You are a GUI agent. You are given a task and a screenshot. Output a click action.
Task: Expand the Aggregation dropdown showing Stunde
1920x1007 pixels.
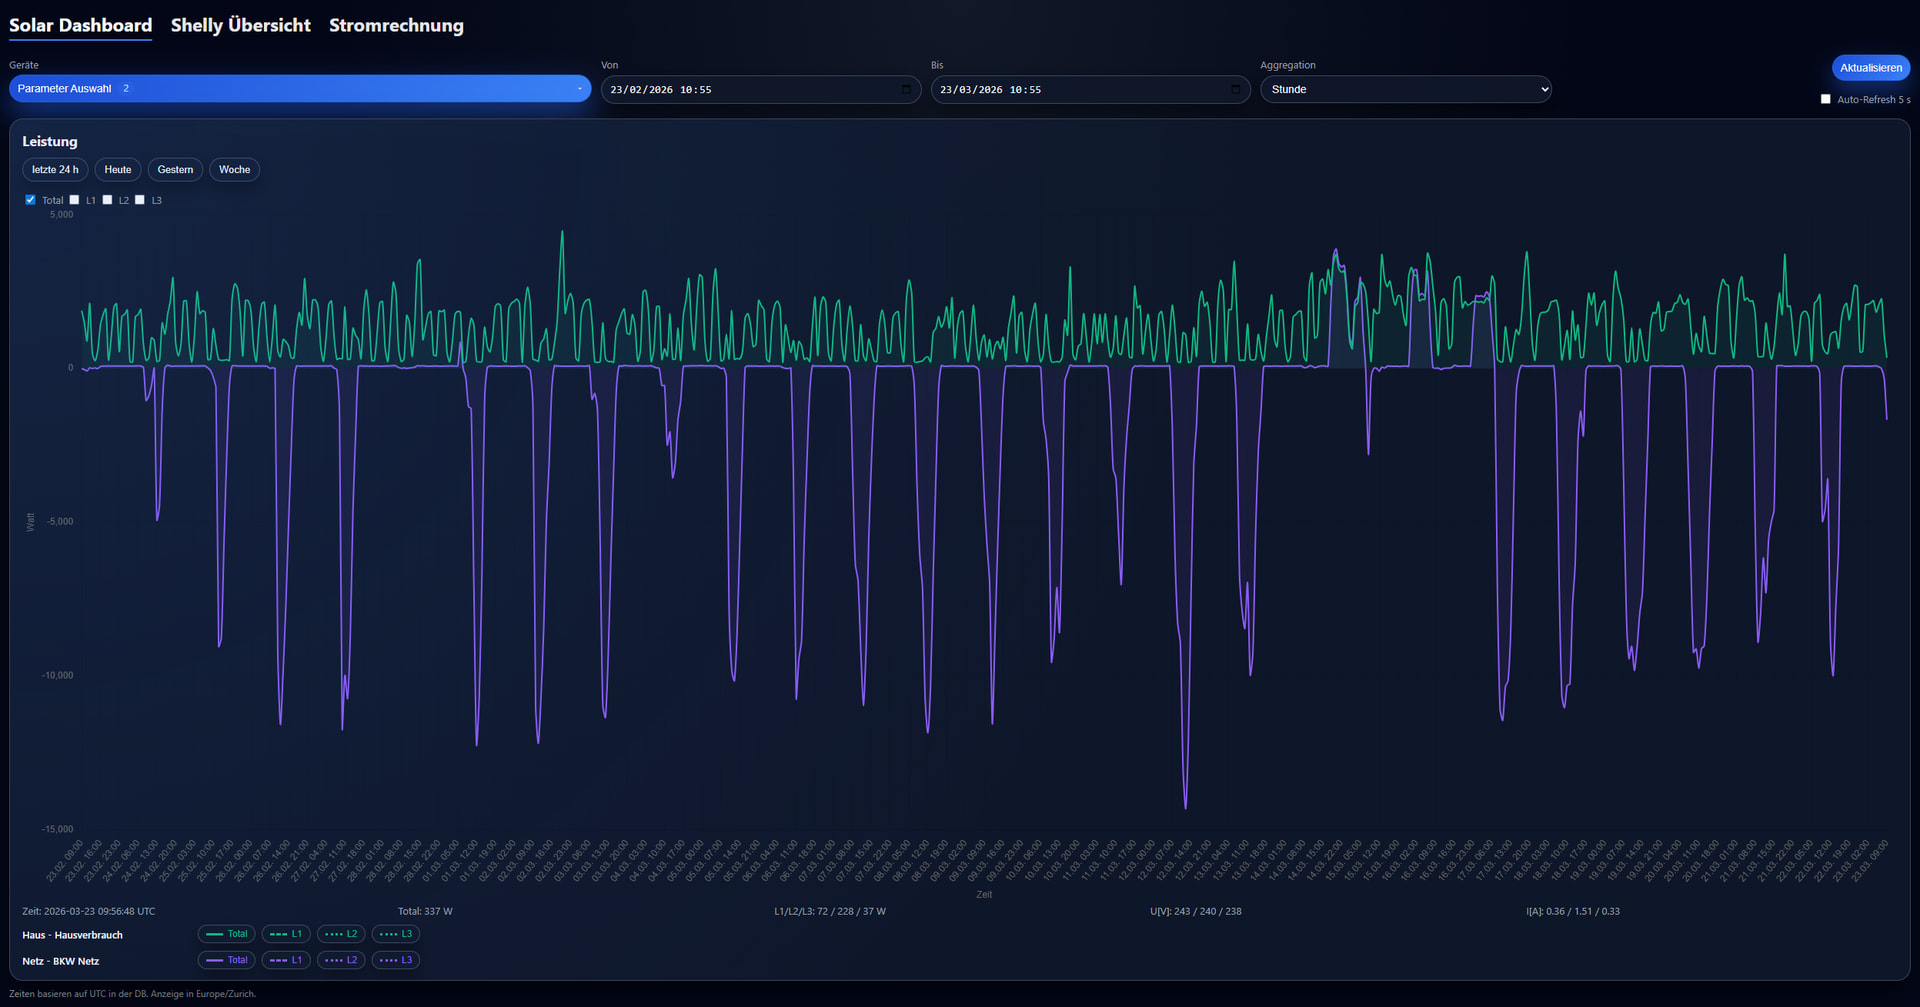[1405, 89]
